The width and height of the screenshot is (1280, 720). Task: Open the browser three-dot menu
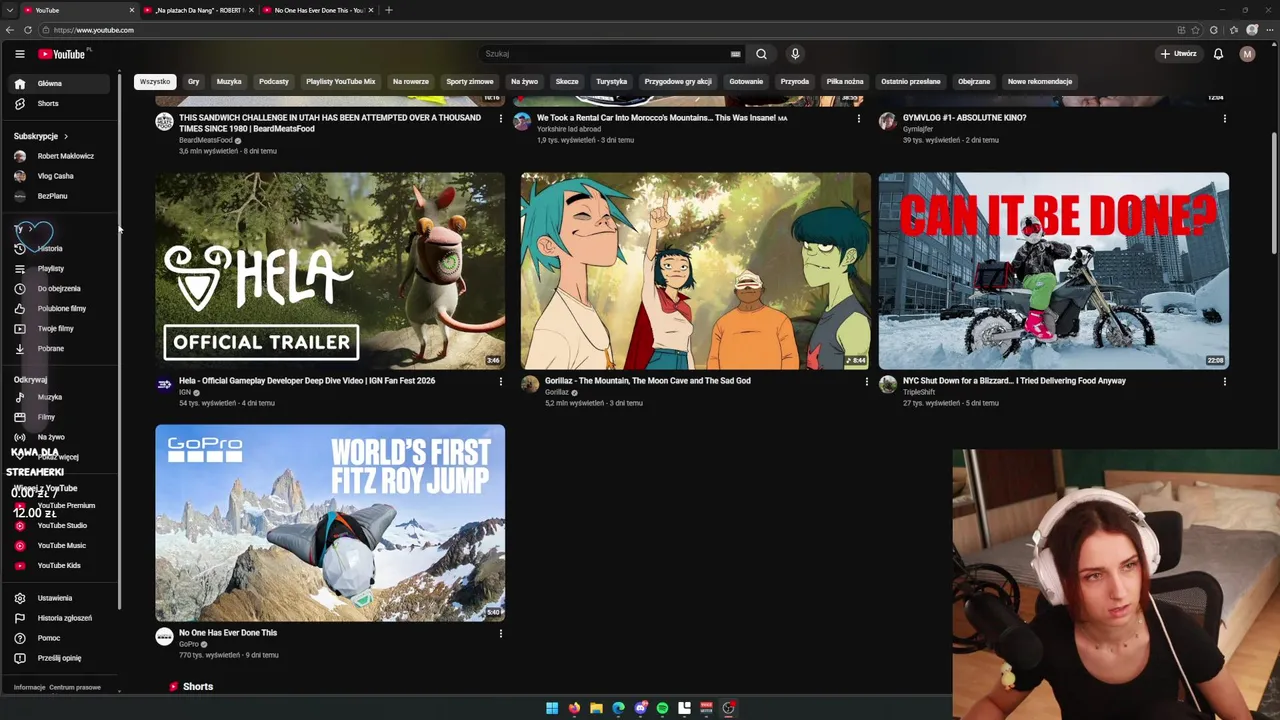[x=1268, y=30]
